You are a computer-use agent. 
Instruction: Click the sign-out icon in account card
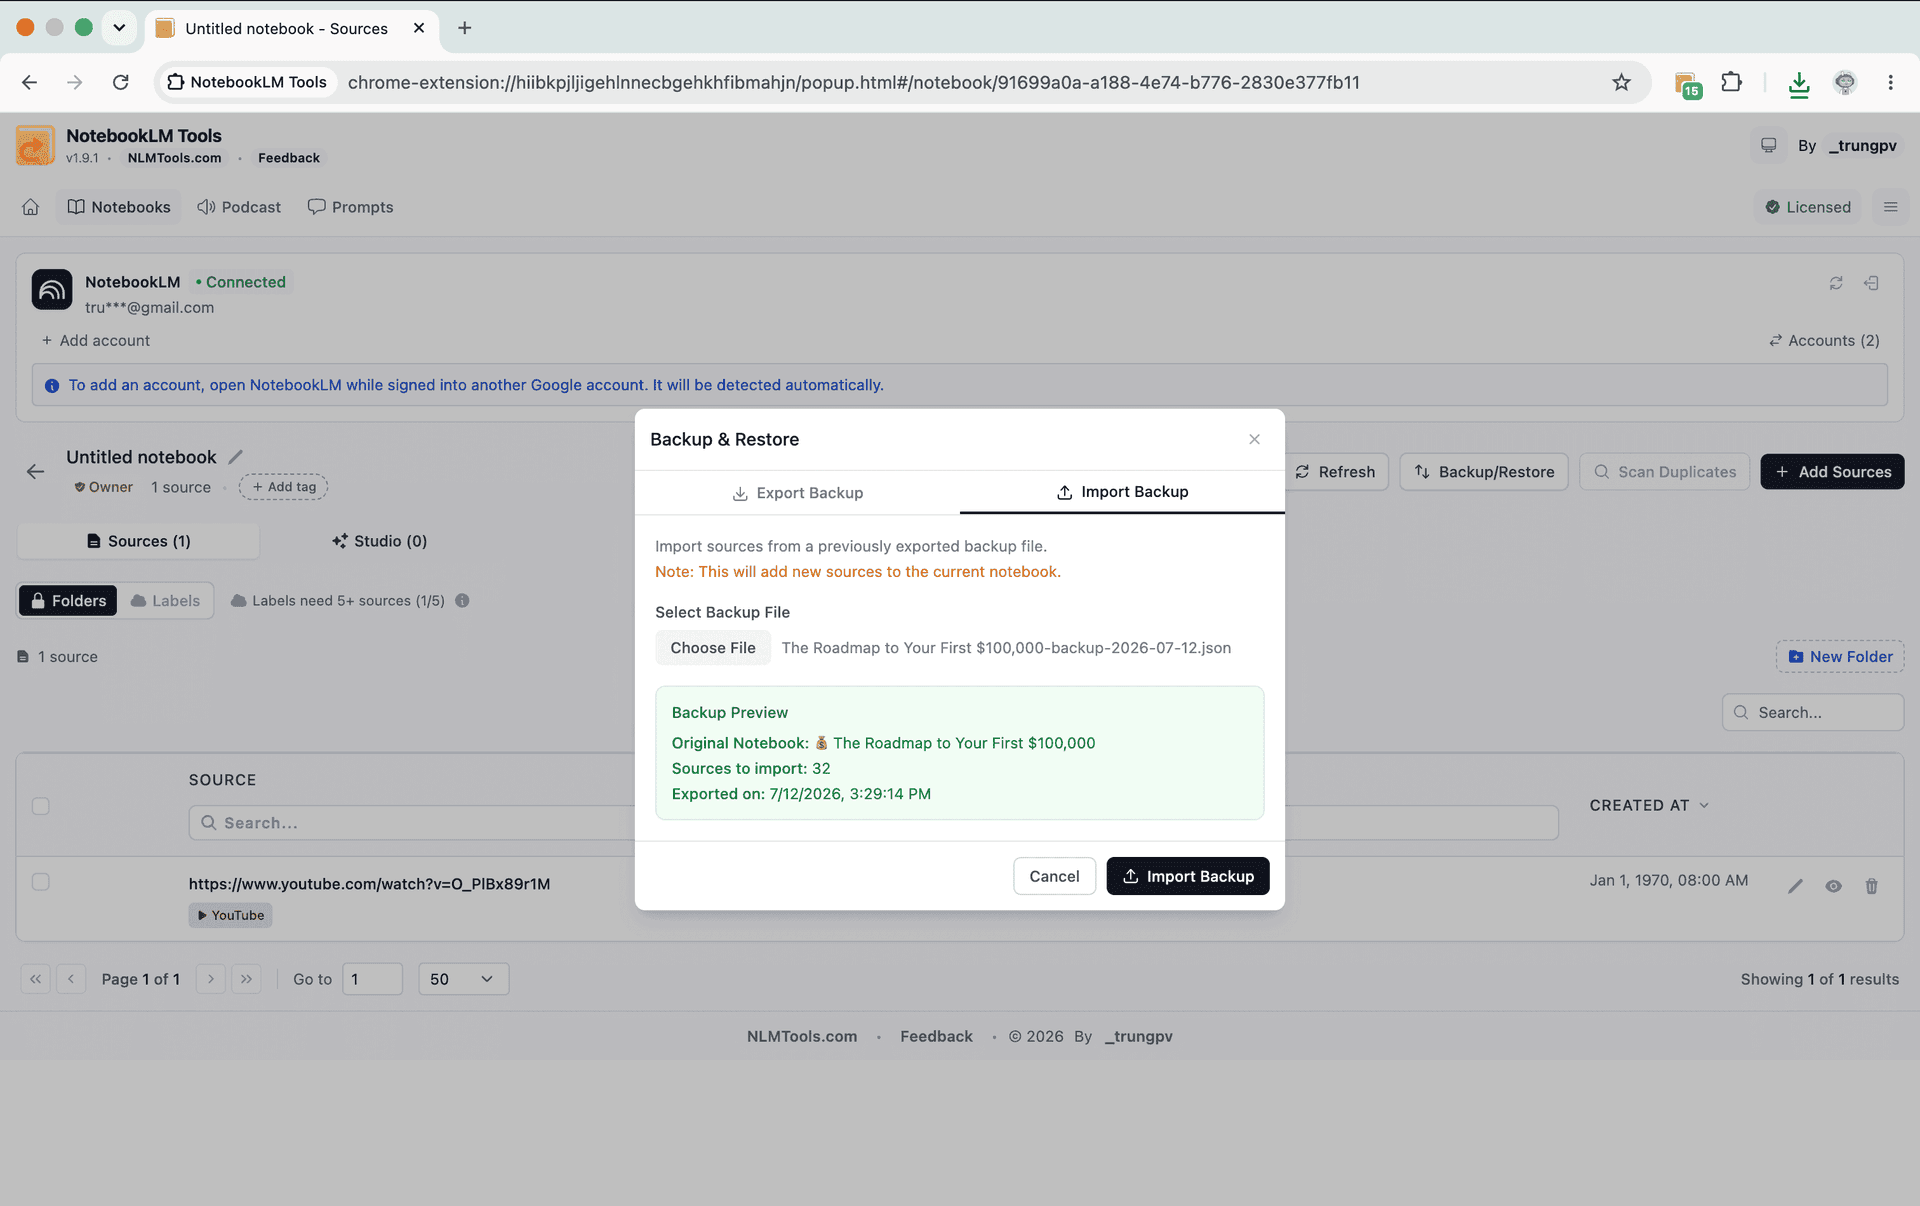tap(1871, 283)
